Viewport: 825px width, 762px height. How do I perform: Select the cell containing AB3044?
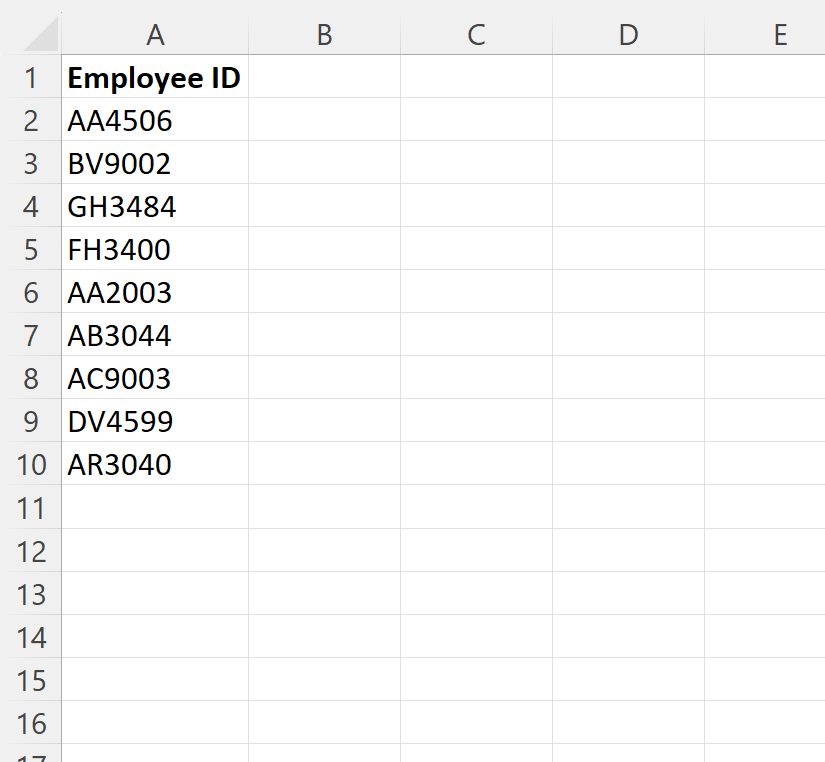point(155,335)
